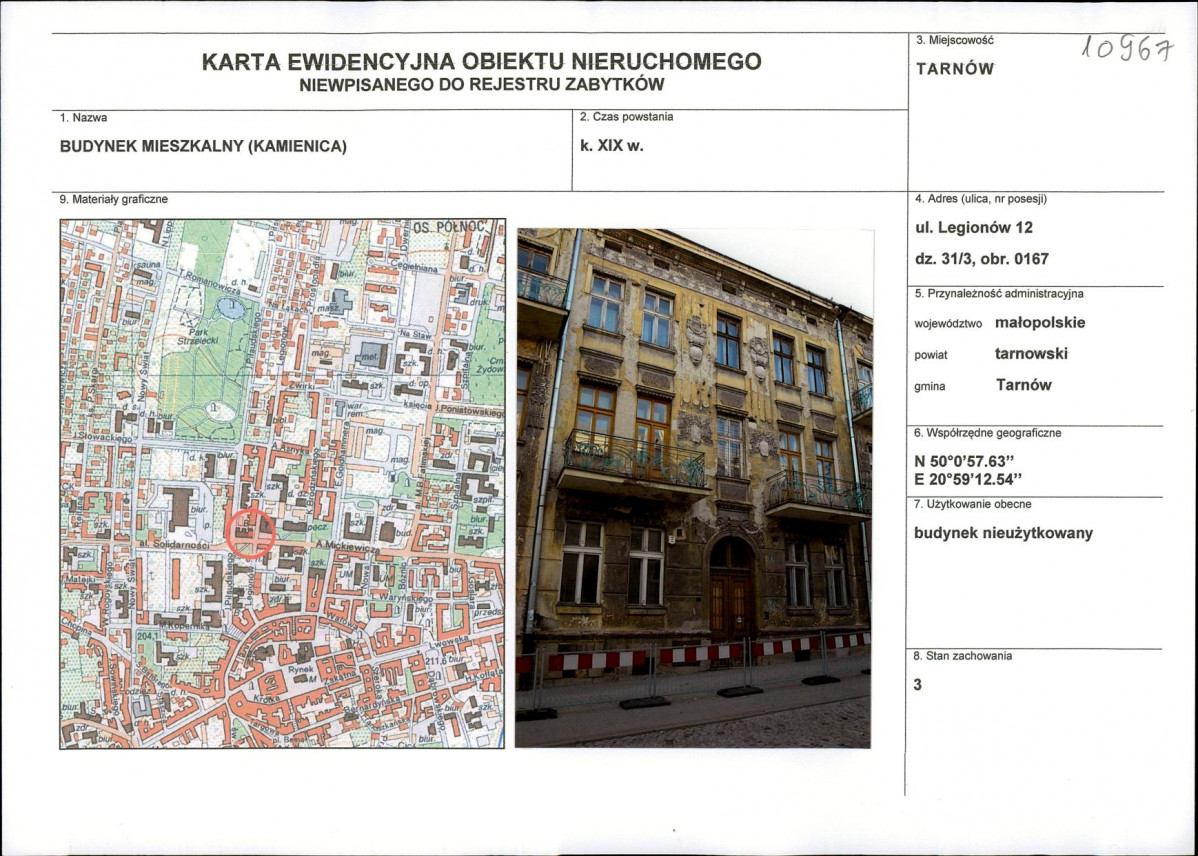Click the title KARTA EWIDENCYJNA OBIEKTU NIERUCHOMEGO
Image resolution: width=1198 pixels, height=856 pixels.
(481, 61)
